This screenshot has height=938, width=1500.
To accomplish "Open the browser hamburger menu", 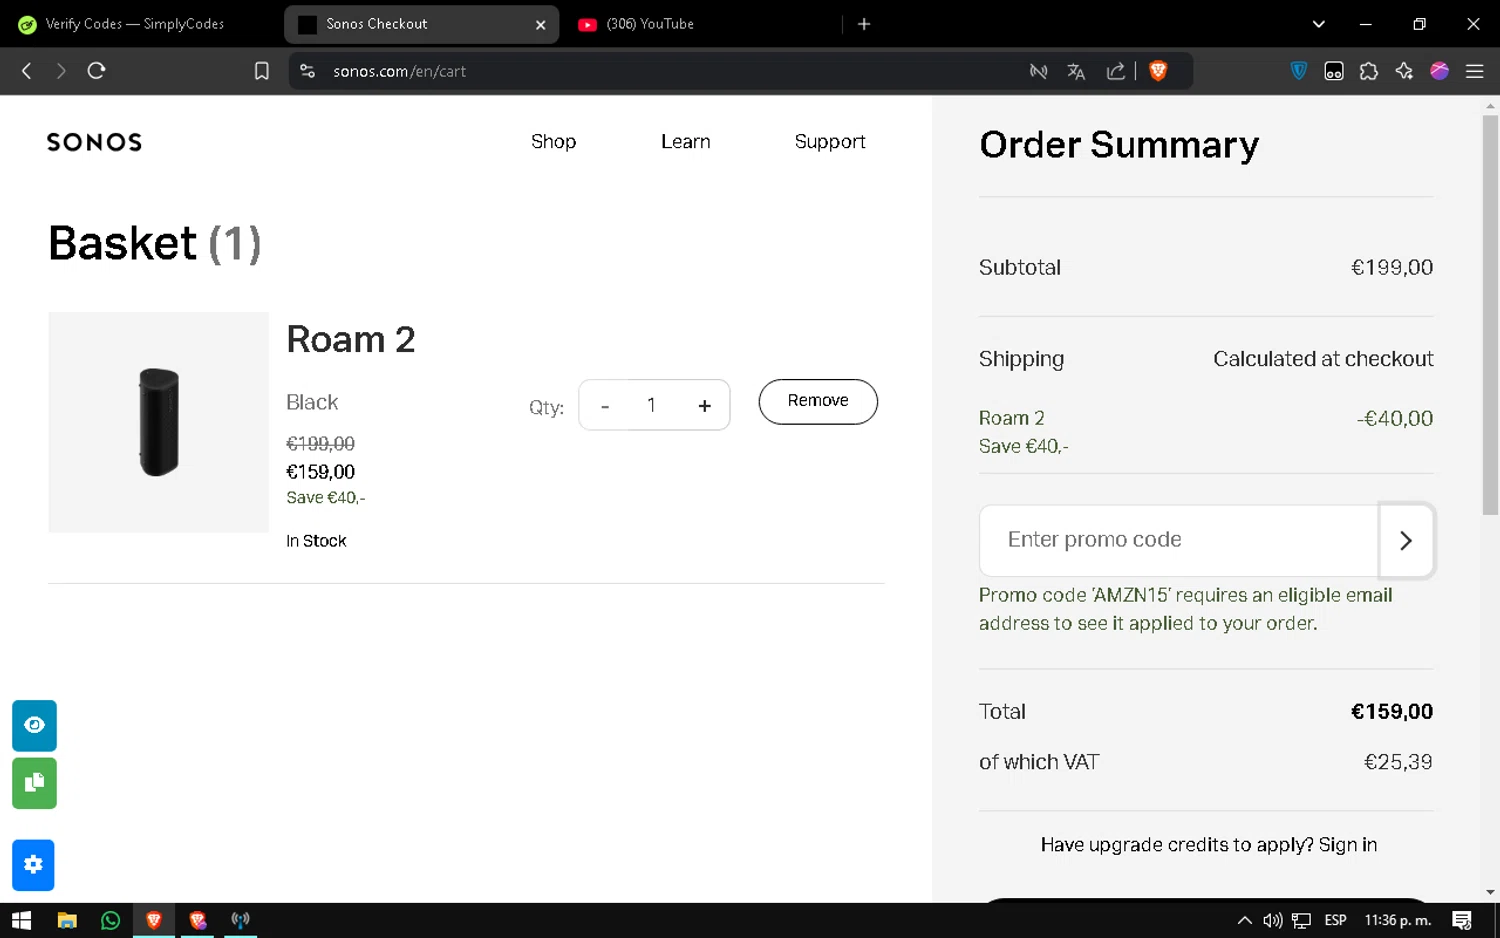I will 1475,71.
